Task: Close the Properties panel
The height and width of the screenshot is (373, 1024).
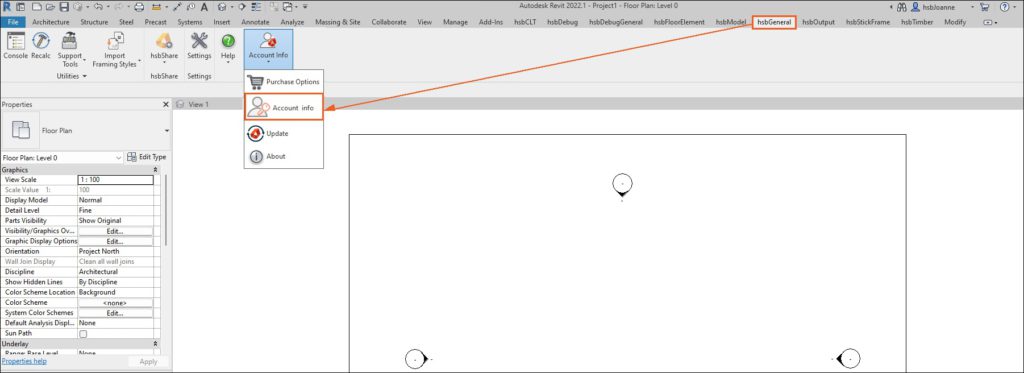Action: pyautogui.click(x=165, y=105)
